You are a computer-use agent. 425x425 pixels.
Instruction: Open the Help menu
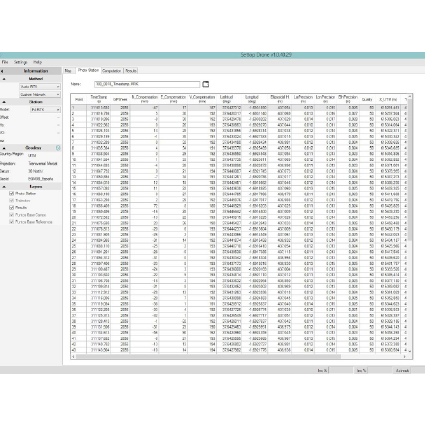[x=37, y=62]
